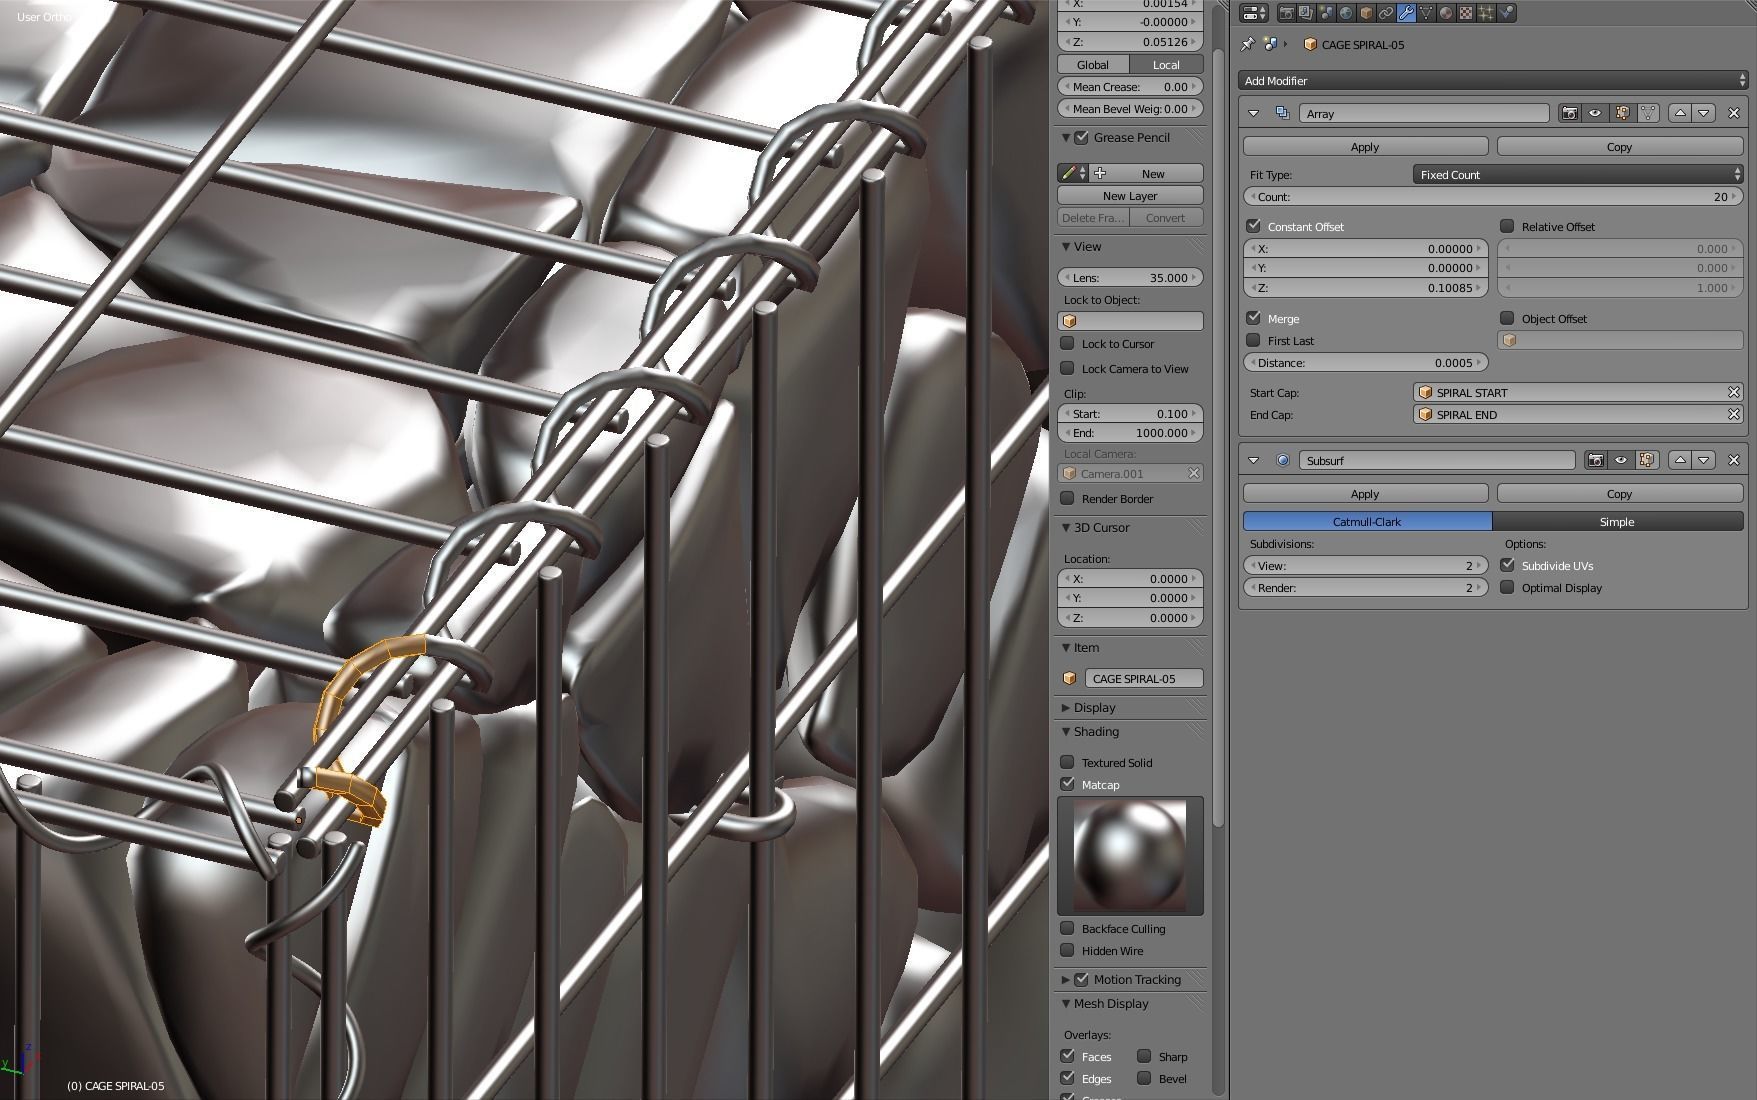Collapse the 3D Cursor panel
Screen dimensions: 1757x1100
[x=1066, y=527]
